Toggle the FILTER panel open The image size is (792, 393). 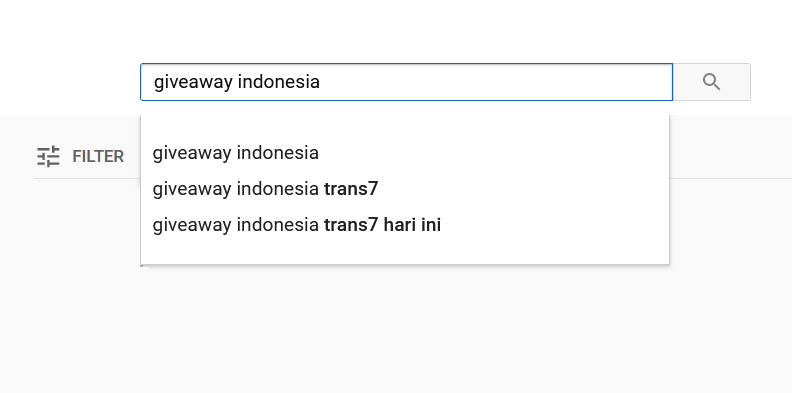[80, 157]
